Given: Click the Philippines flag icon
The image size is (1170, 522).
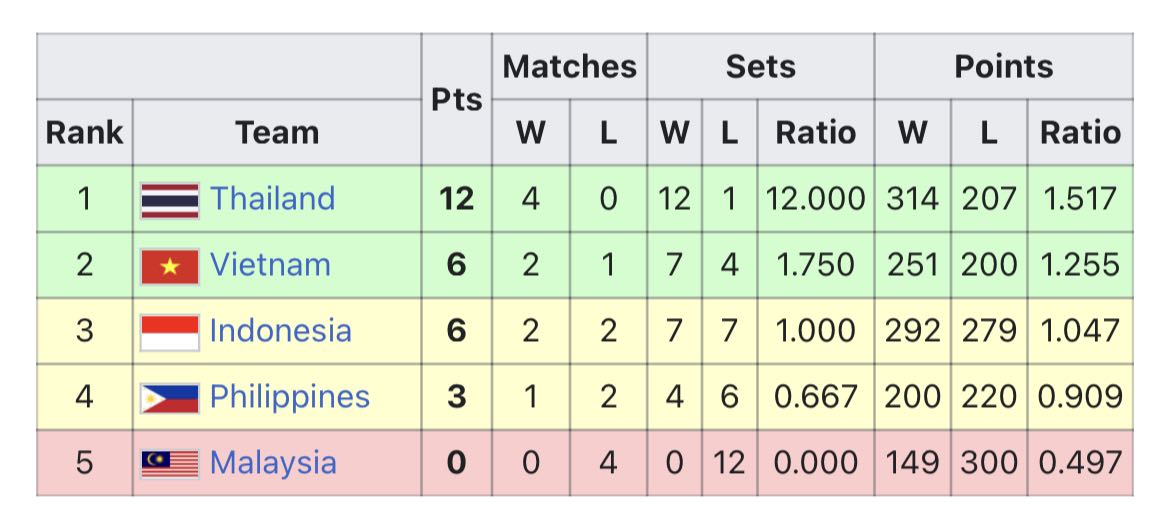Looking at the screenshot, I should 169,398.
